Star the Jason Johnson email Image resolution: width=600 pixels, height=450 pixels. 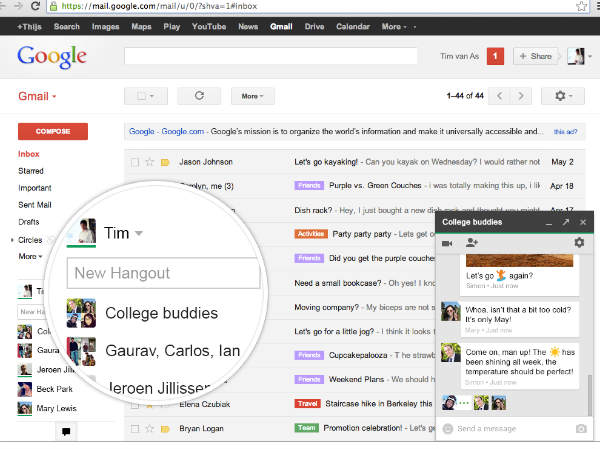coord(149,161)
